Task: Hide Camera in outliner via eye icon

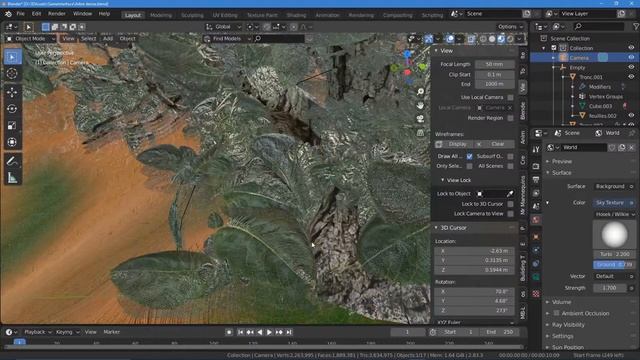Action: tap(631, 58)
